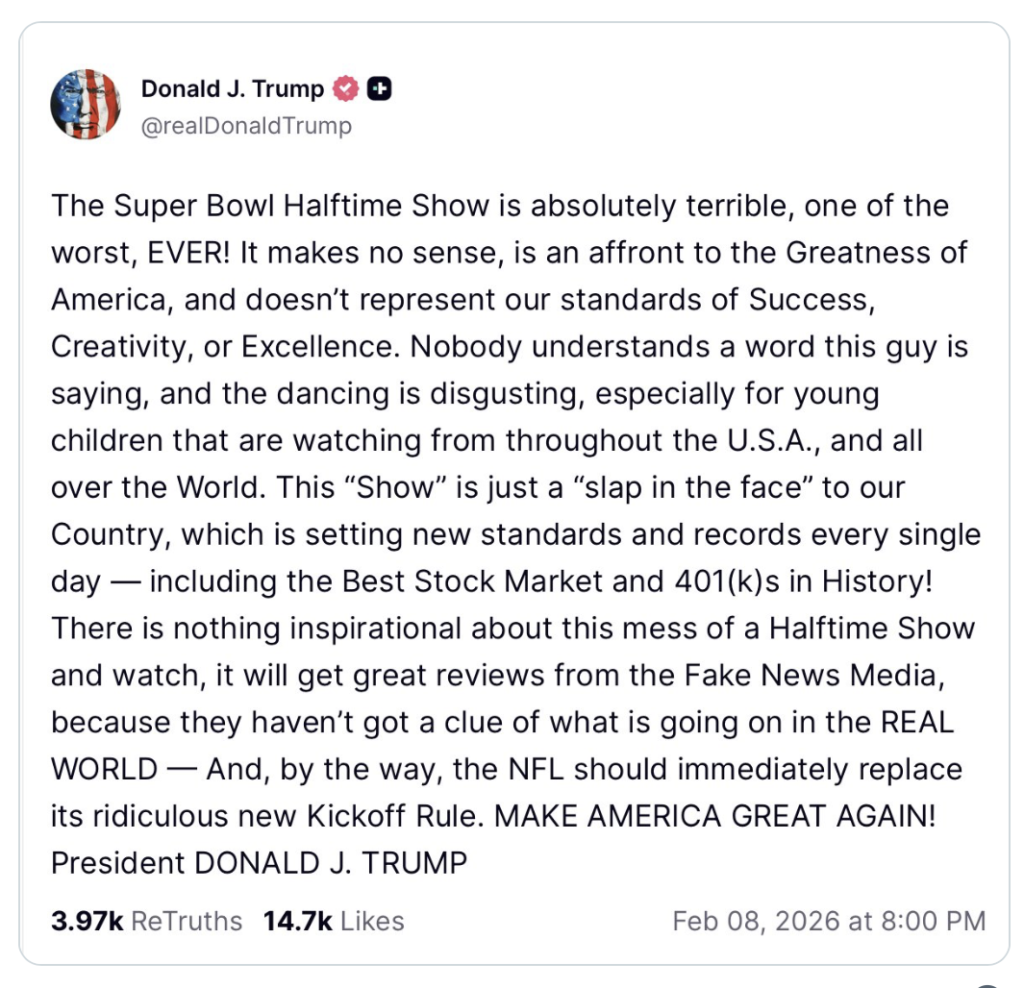1024x988 pixels.
Task: Click the black plus badge icon
Action: click(x=379, y=90)
